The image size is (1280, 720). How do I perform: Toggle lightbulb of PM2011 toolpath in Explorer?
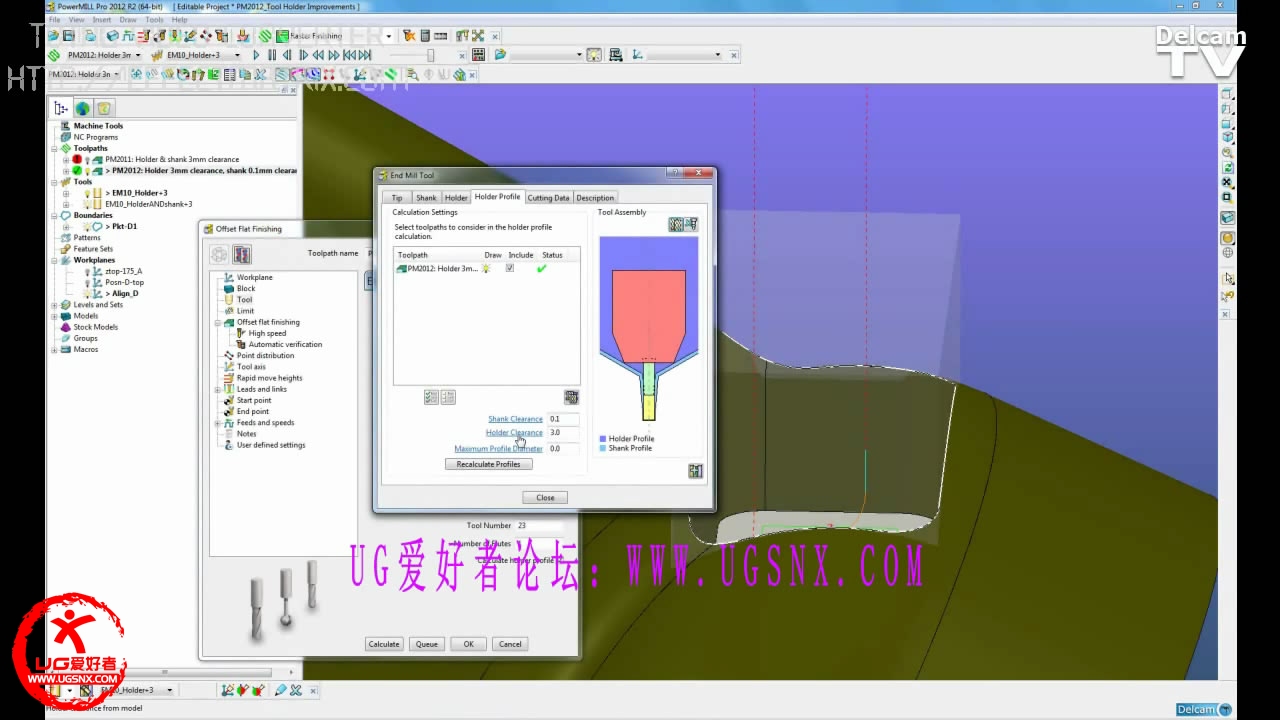[87, 159]
